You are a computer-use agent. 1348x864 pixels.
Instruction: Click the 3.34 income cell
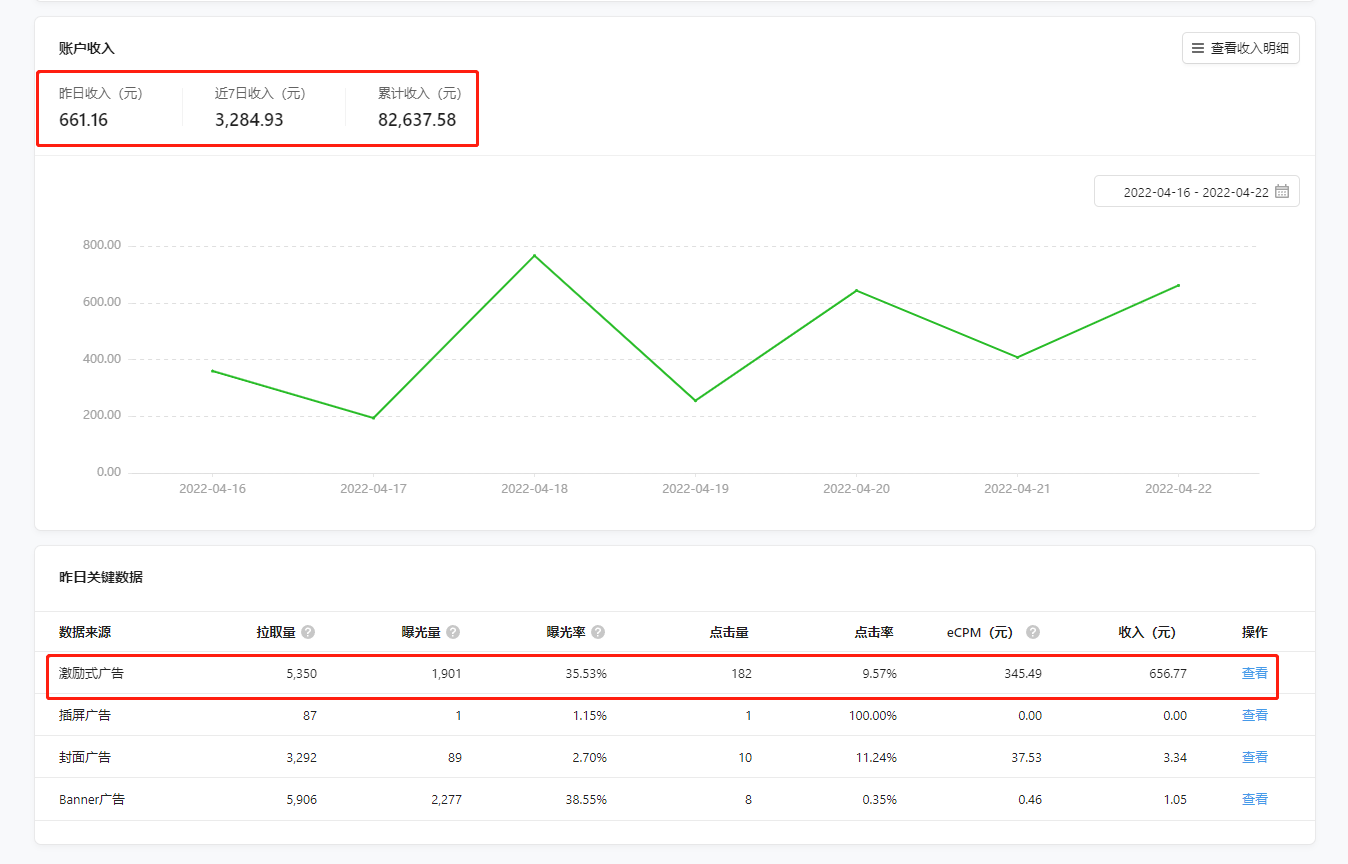tap(1175, 758)
